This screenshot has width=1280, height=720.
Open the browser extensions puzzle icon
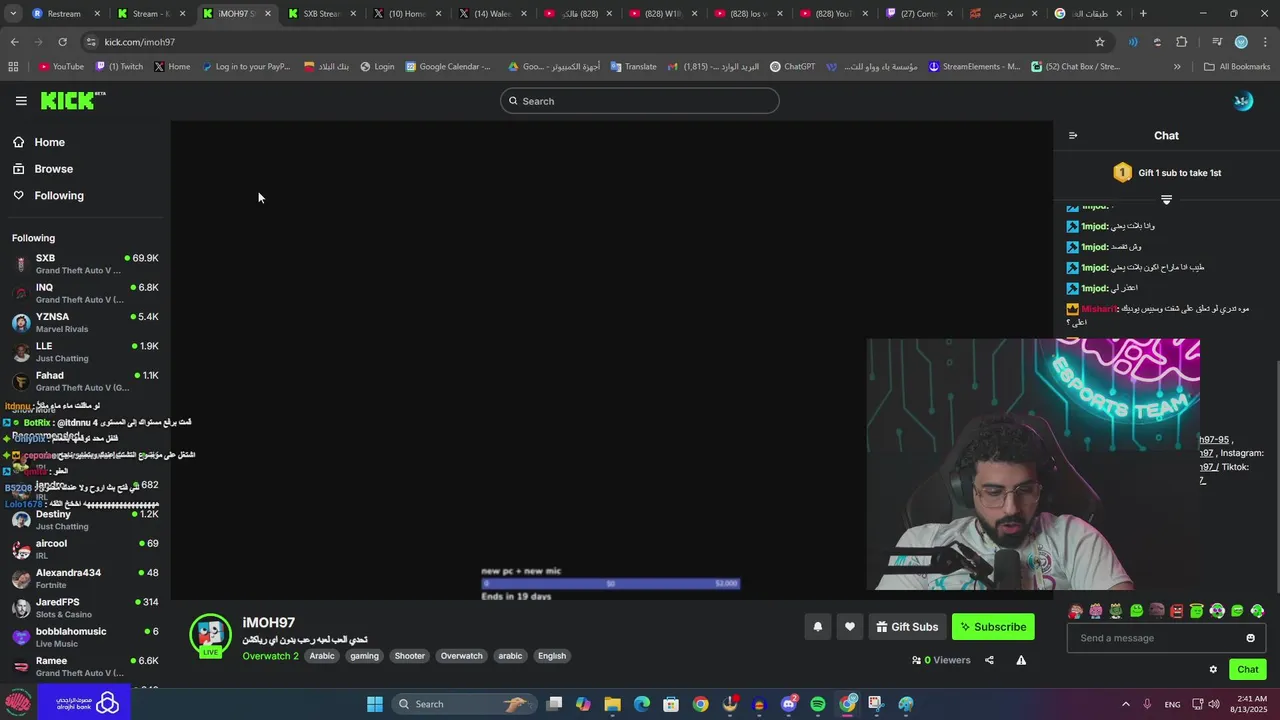coord(1181,42)
